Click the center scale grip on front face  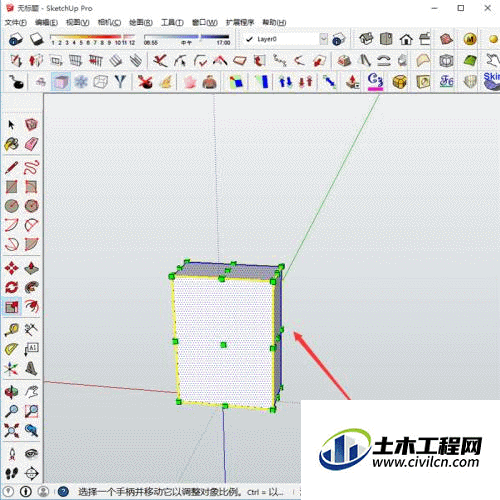point(223,345)
